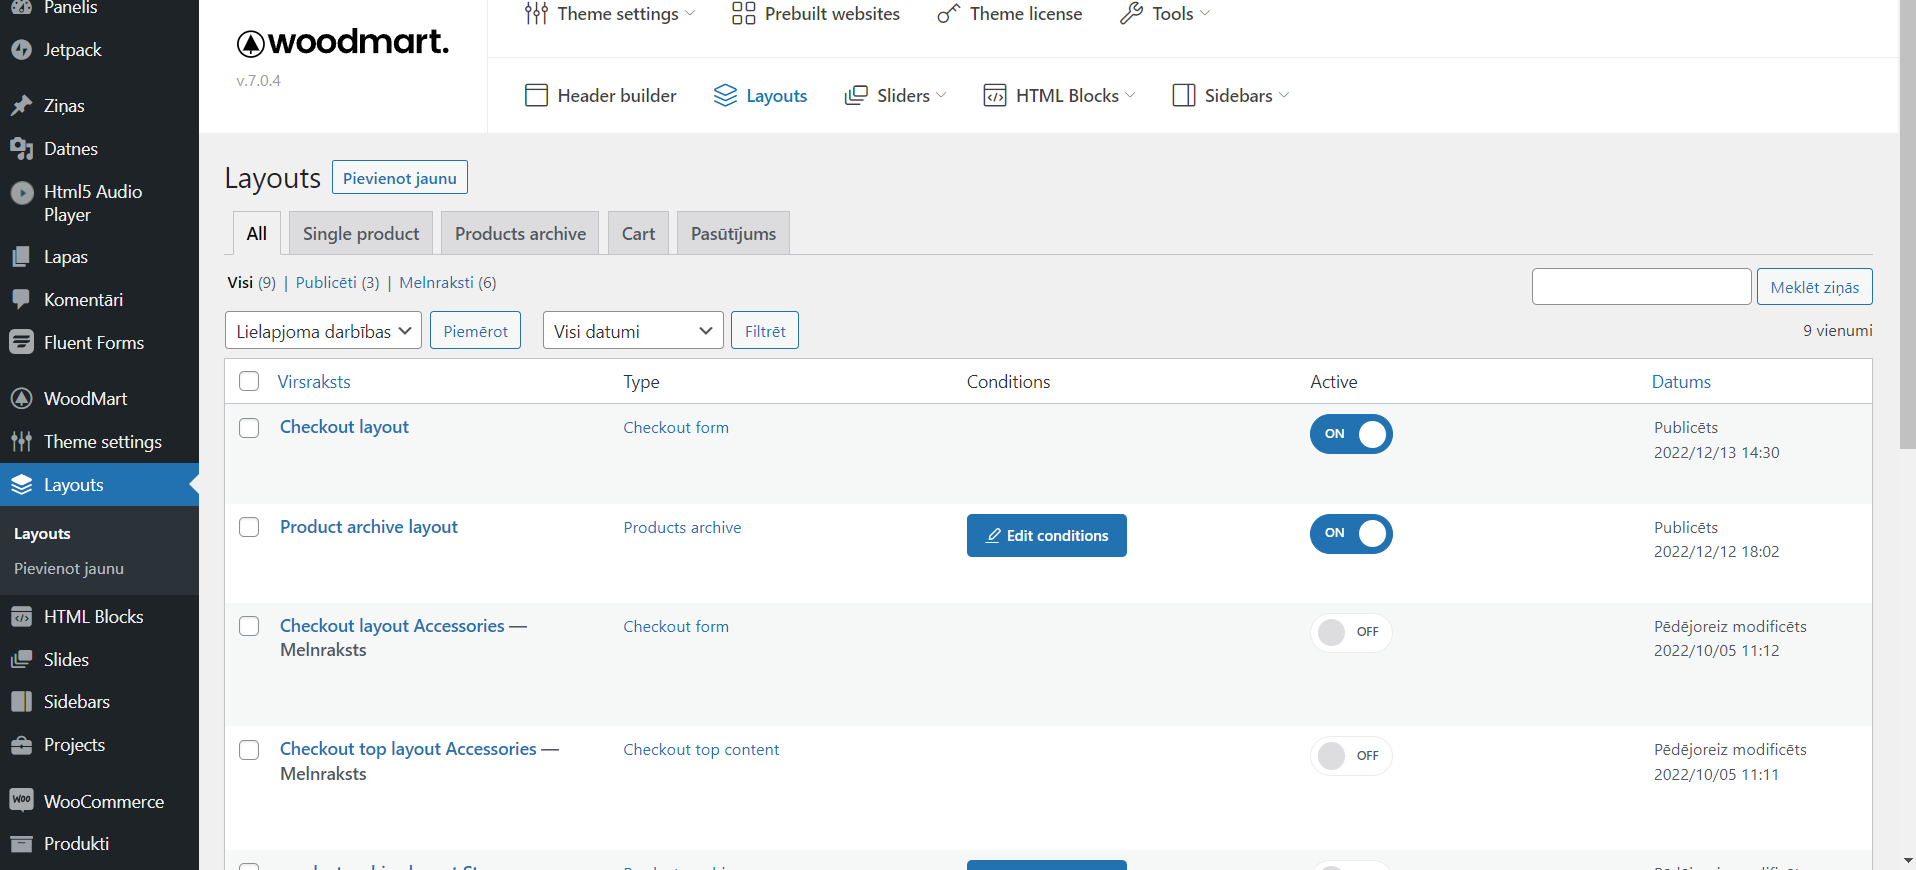Click the Tools wrench icon

[1131, 14]
